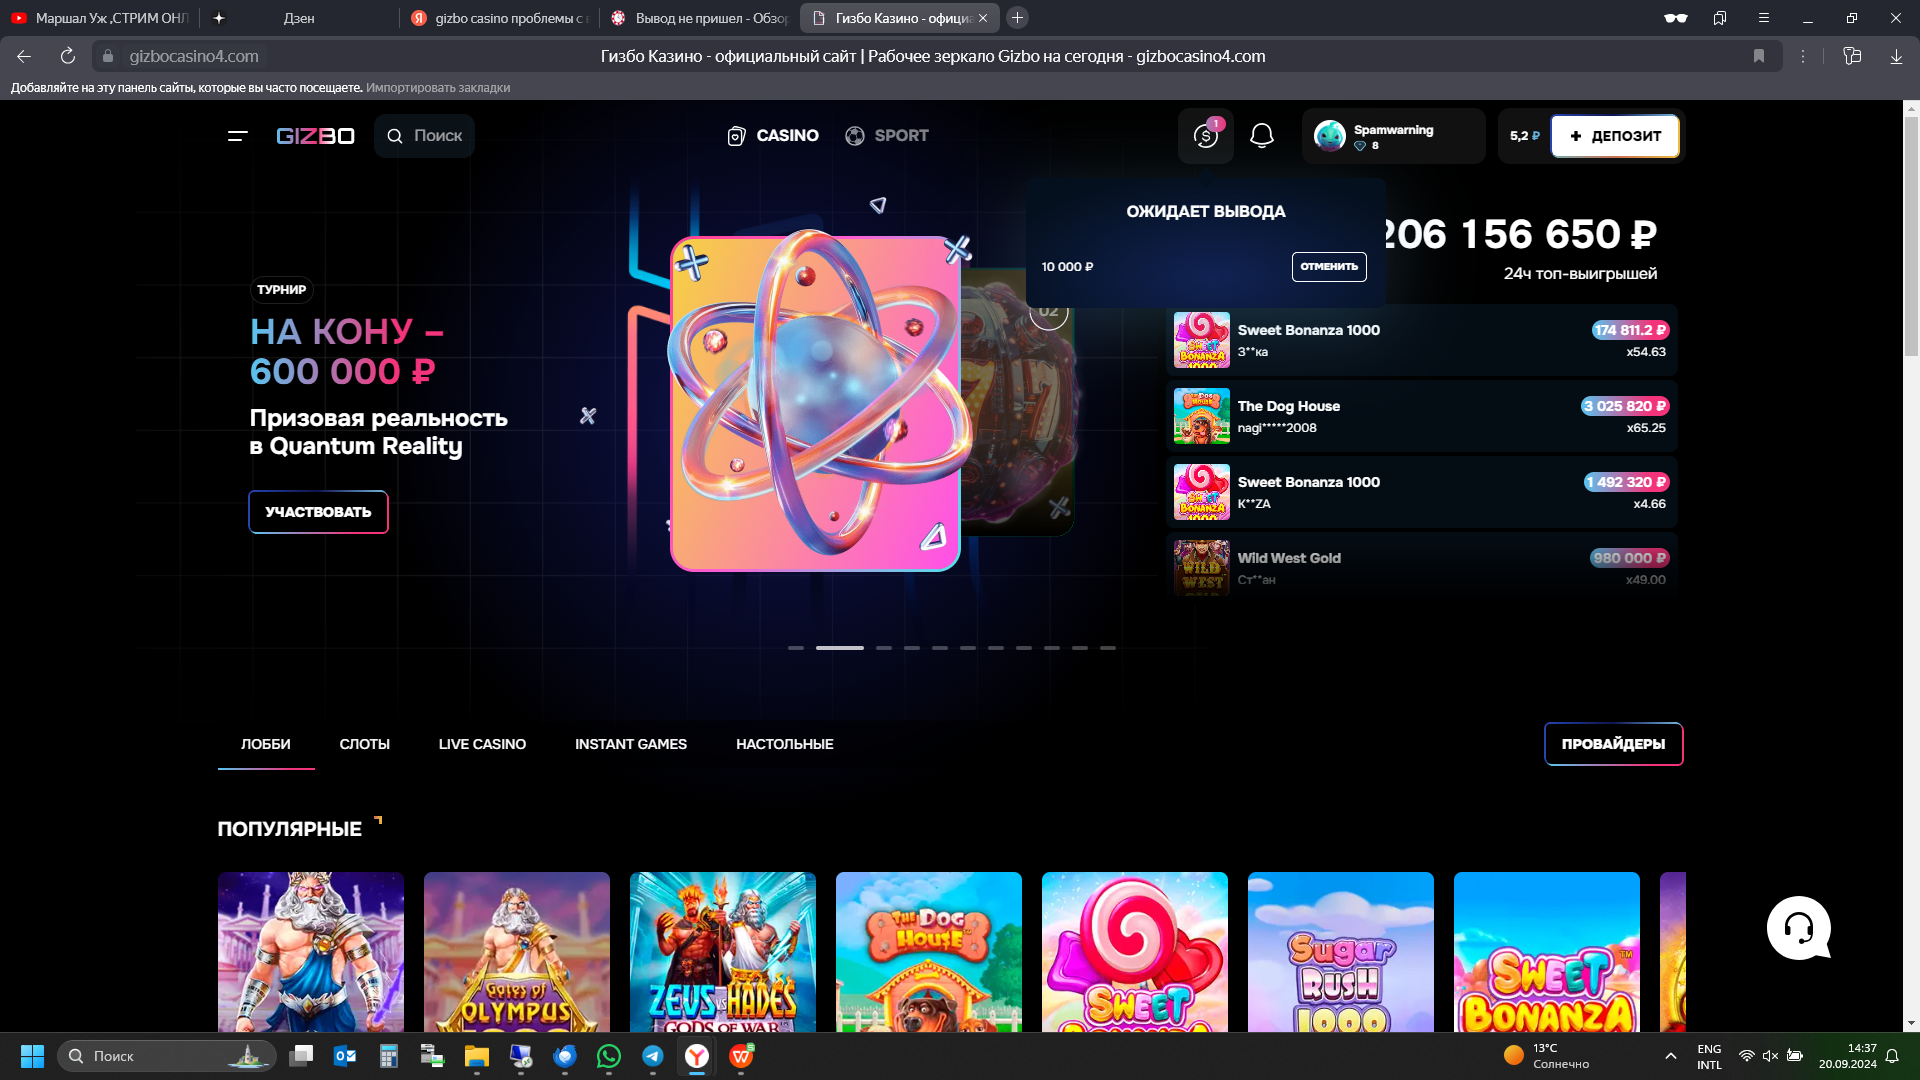Show hidden system tray icons
Image resolution: width=1920 pixels, height=1080 pixels.
pyautogui.click(x=1671, y=1056)
